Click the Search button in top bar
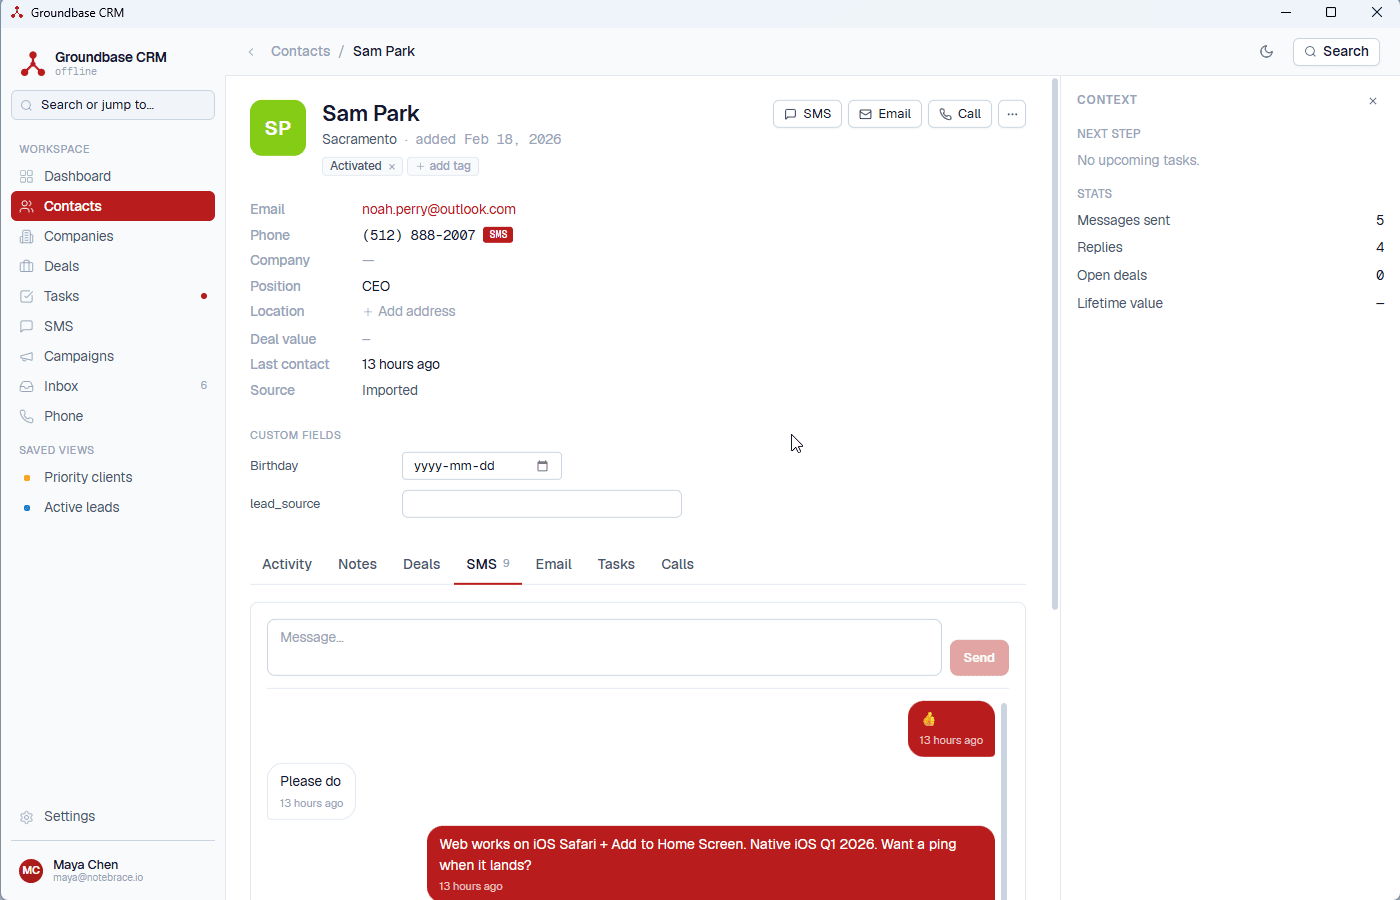 pyautogui.click(x=1336, y=52)
